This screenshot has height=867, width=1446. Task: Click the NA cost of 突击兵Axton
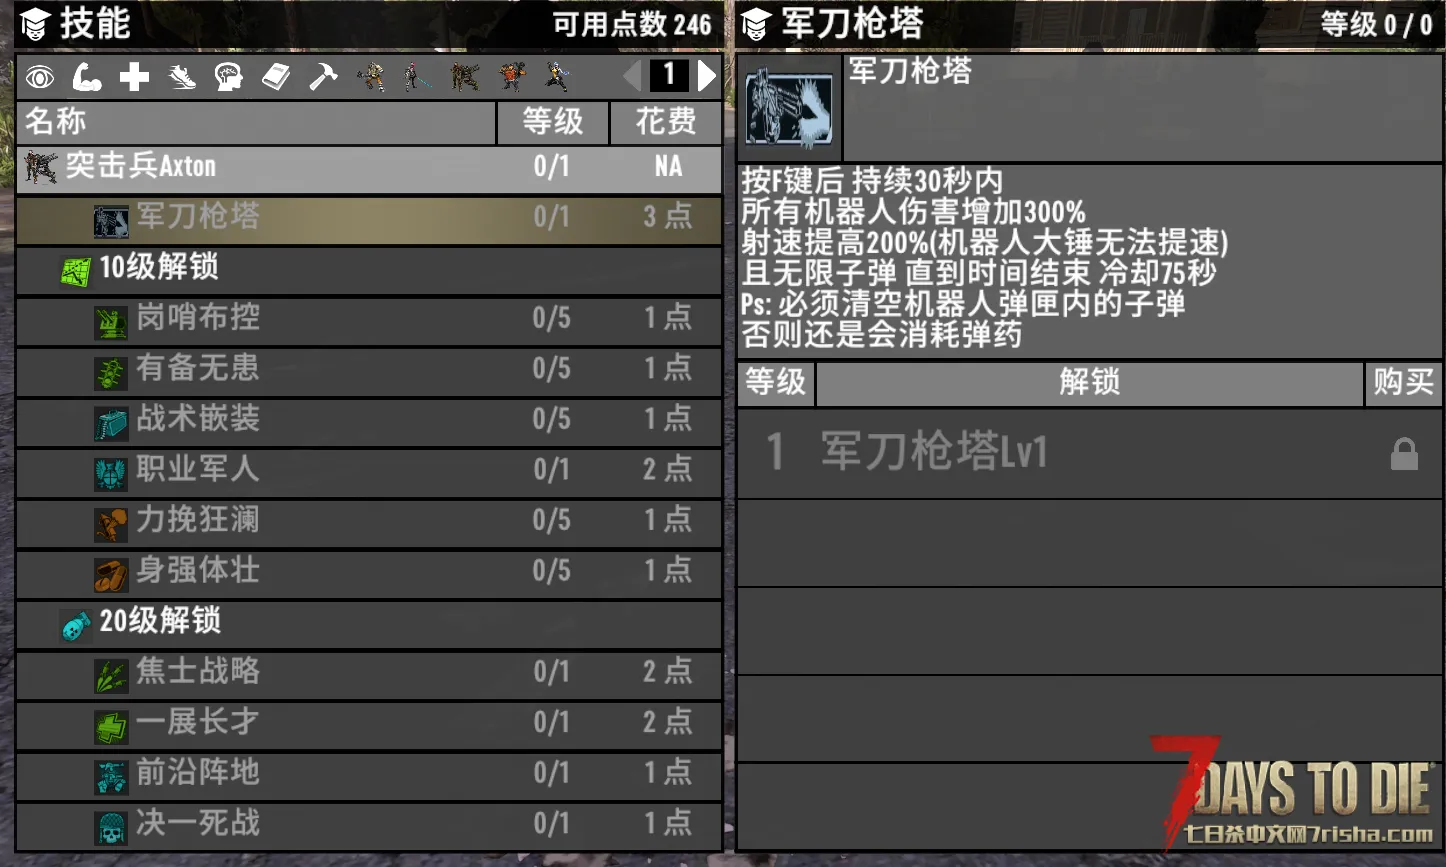point(669,166)
